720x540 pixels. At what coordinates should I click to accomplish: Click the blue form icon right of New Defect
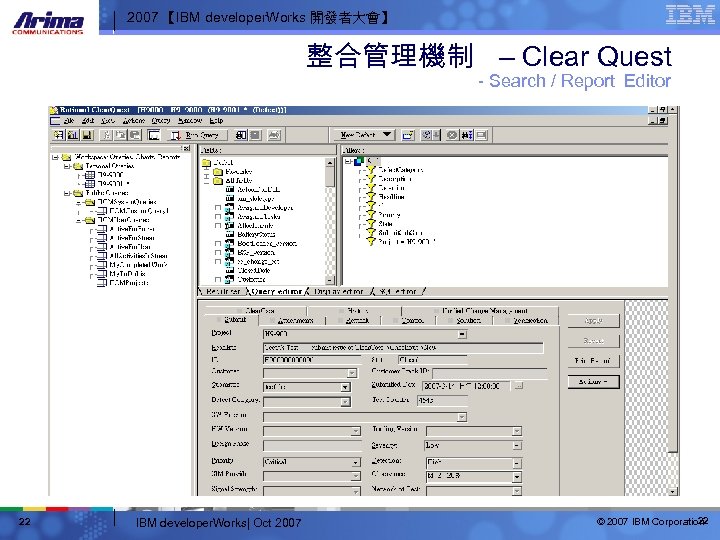point(408,135)
